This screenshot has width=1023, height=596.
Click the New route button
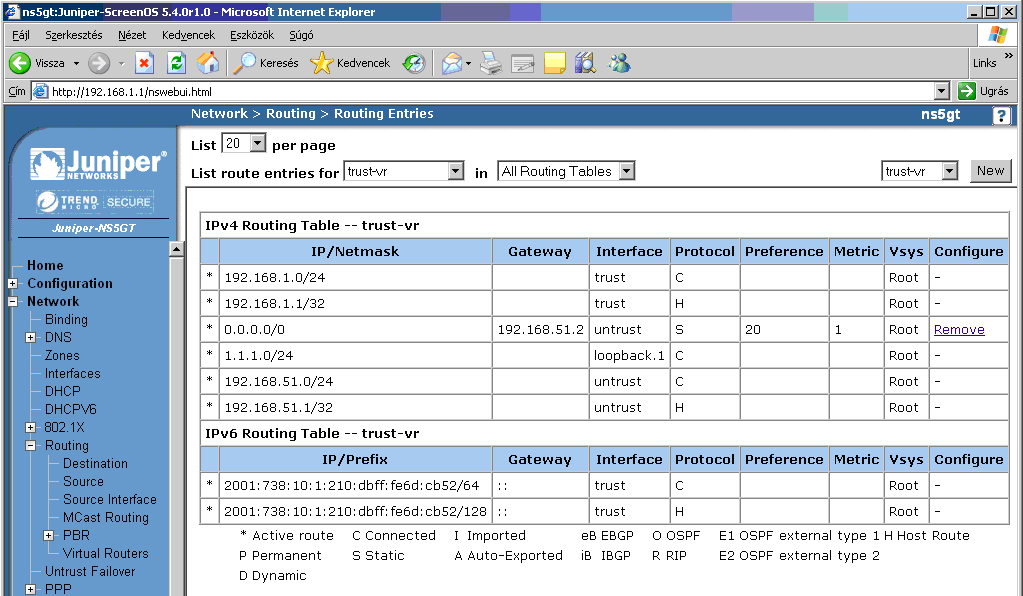(x=990, y=171)
